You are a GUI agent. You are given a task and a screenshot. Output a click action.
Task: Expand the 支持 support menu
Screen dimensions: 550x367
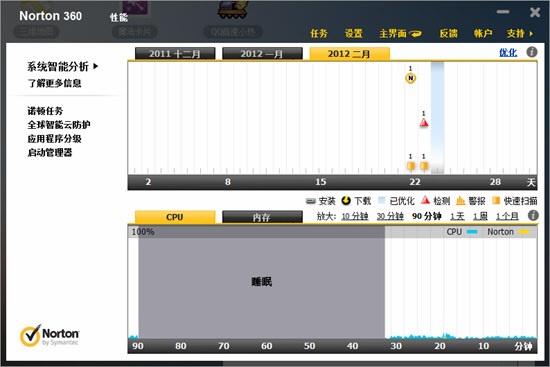(x=519, y=33)
